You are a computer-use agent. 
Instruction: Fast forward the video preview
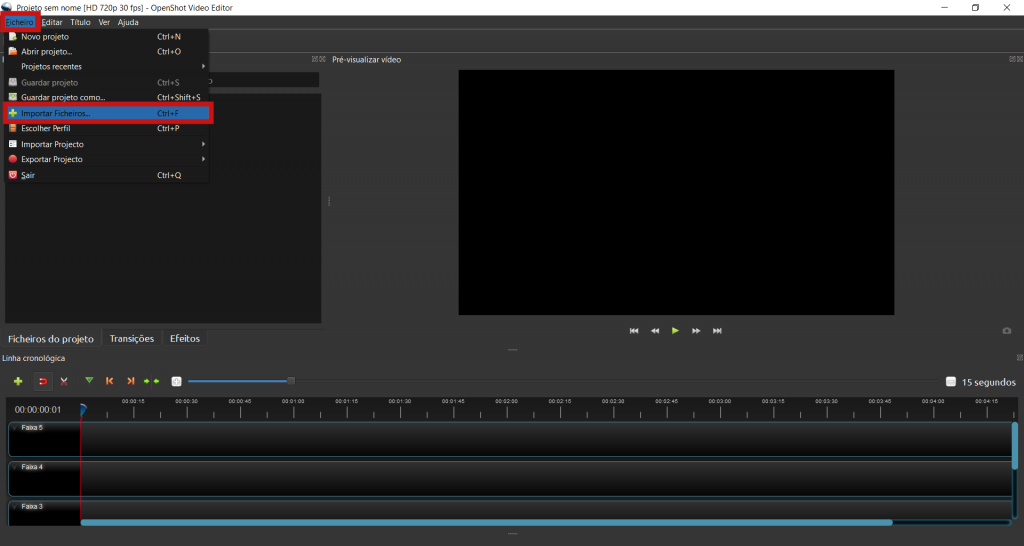[x=696, y=331]
